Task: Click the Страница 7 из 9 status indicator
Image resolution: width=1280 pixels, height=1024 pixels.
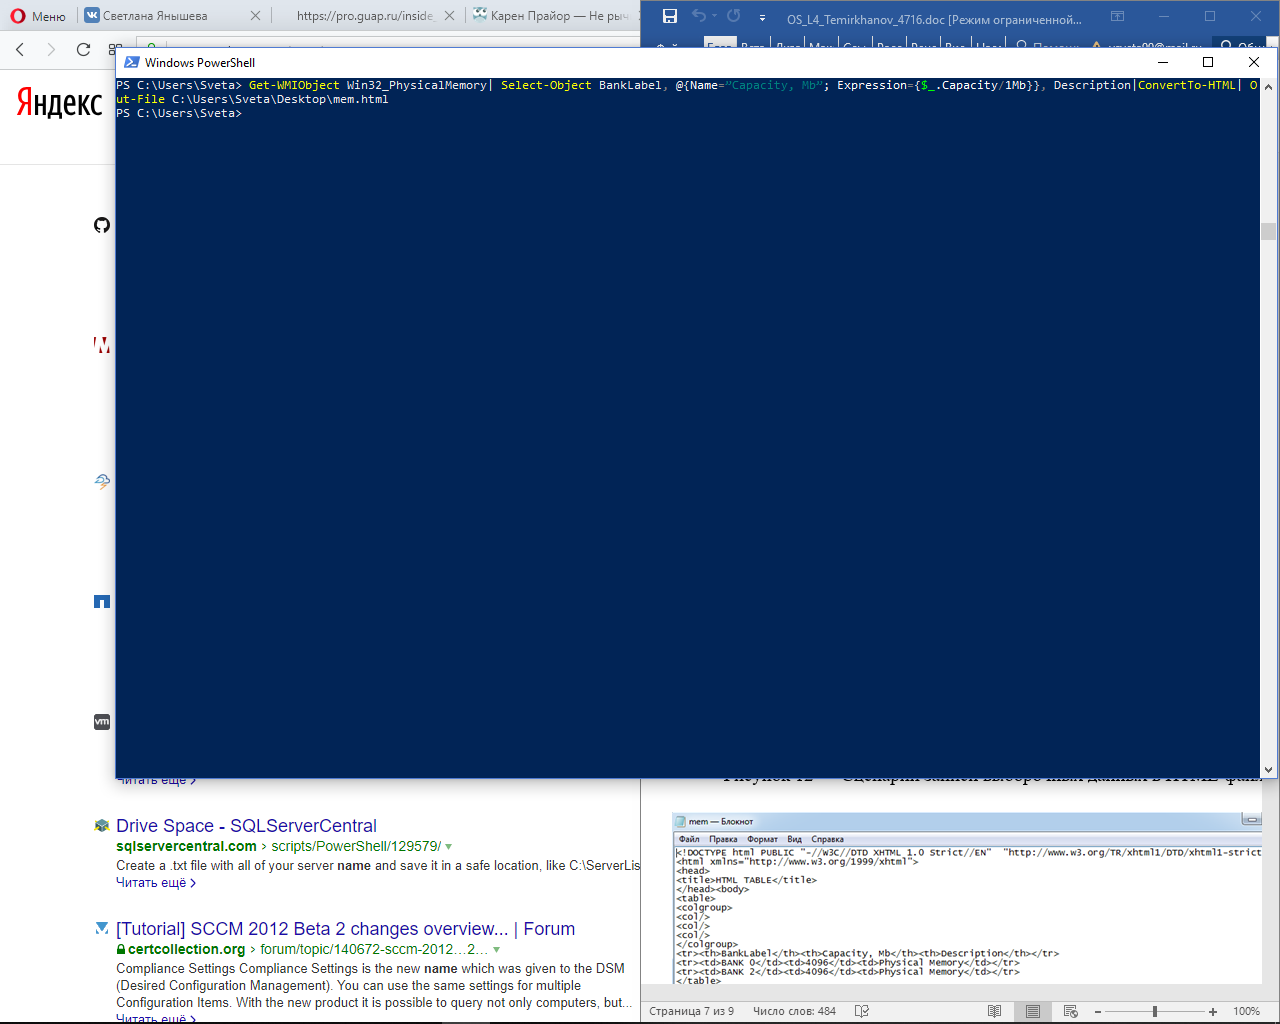Action: click(x=691, y=1011)
